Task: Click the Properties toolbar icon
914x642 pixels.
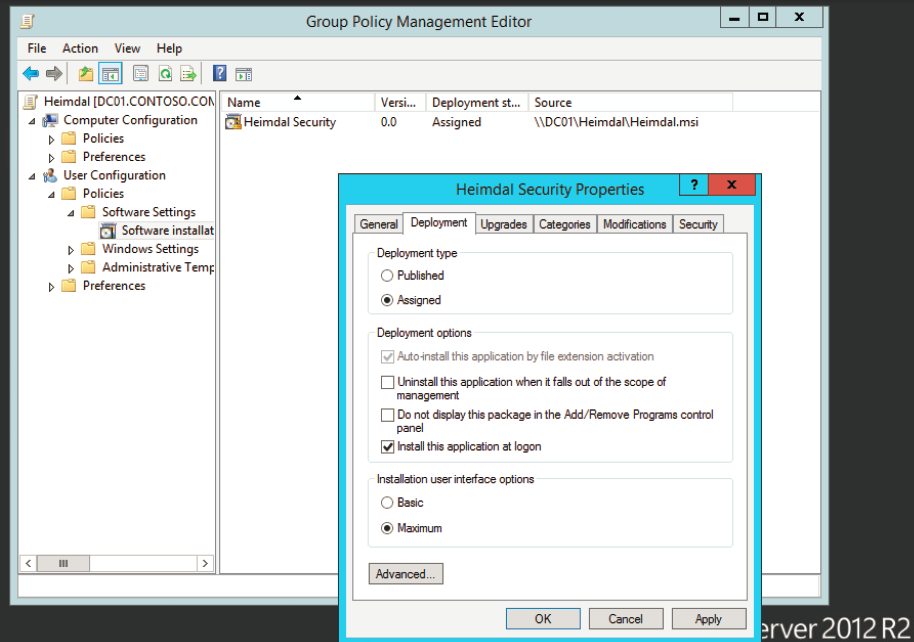Action: click(140, 73)
